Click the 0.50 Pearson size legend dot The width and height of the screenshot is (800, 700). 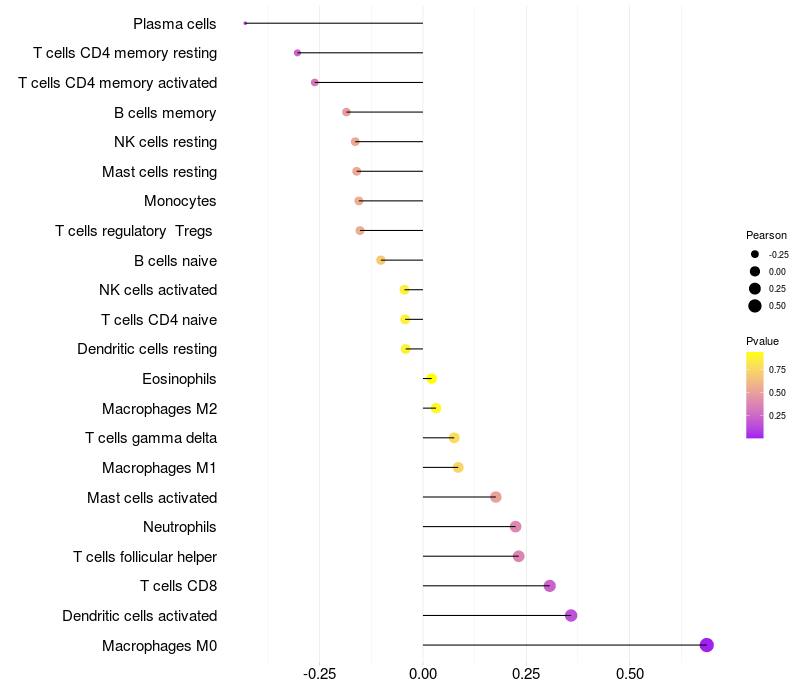(755, 306)
